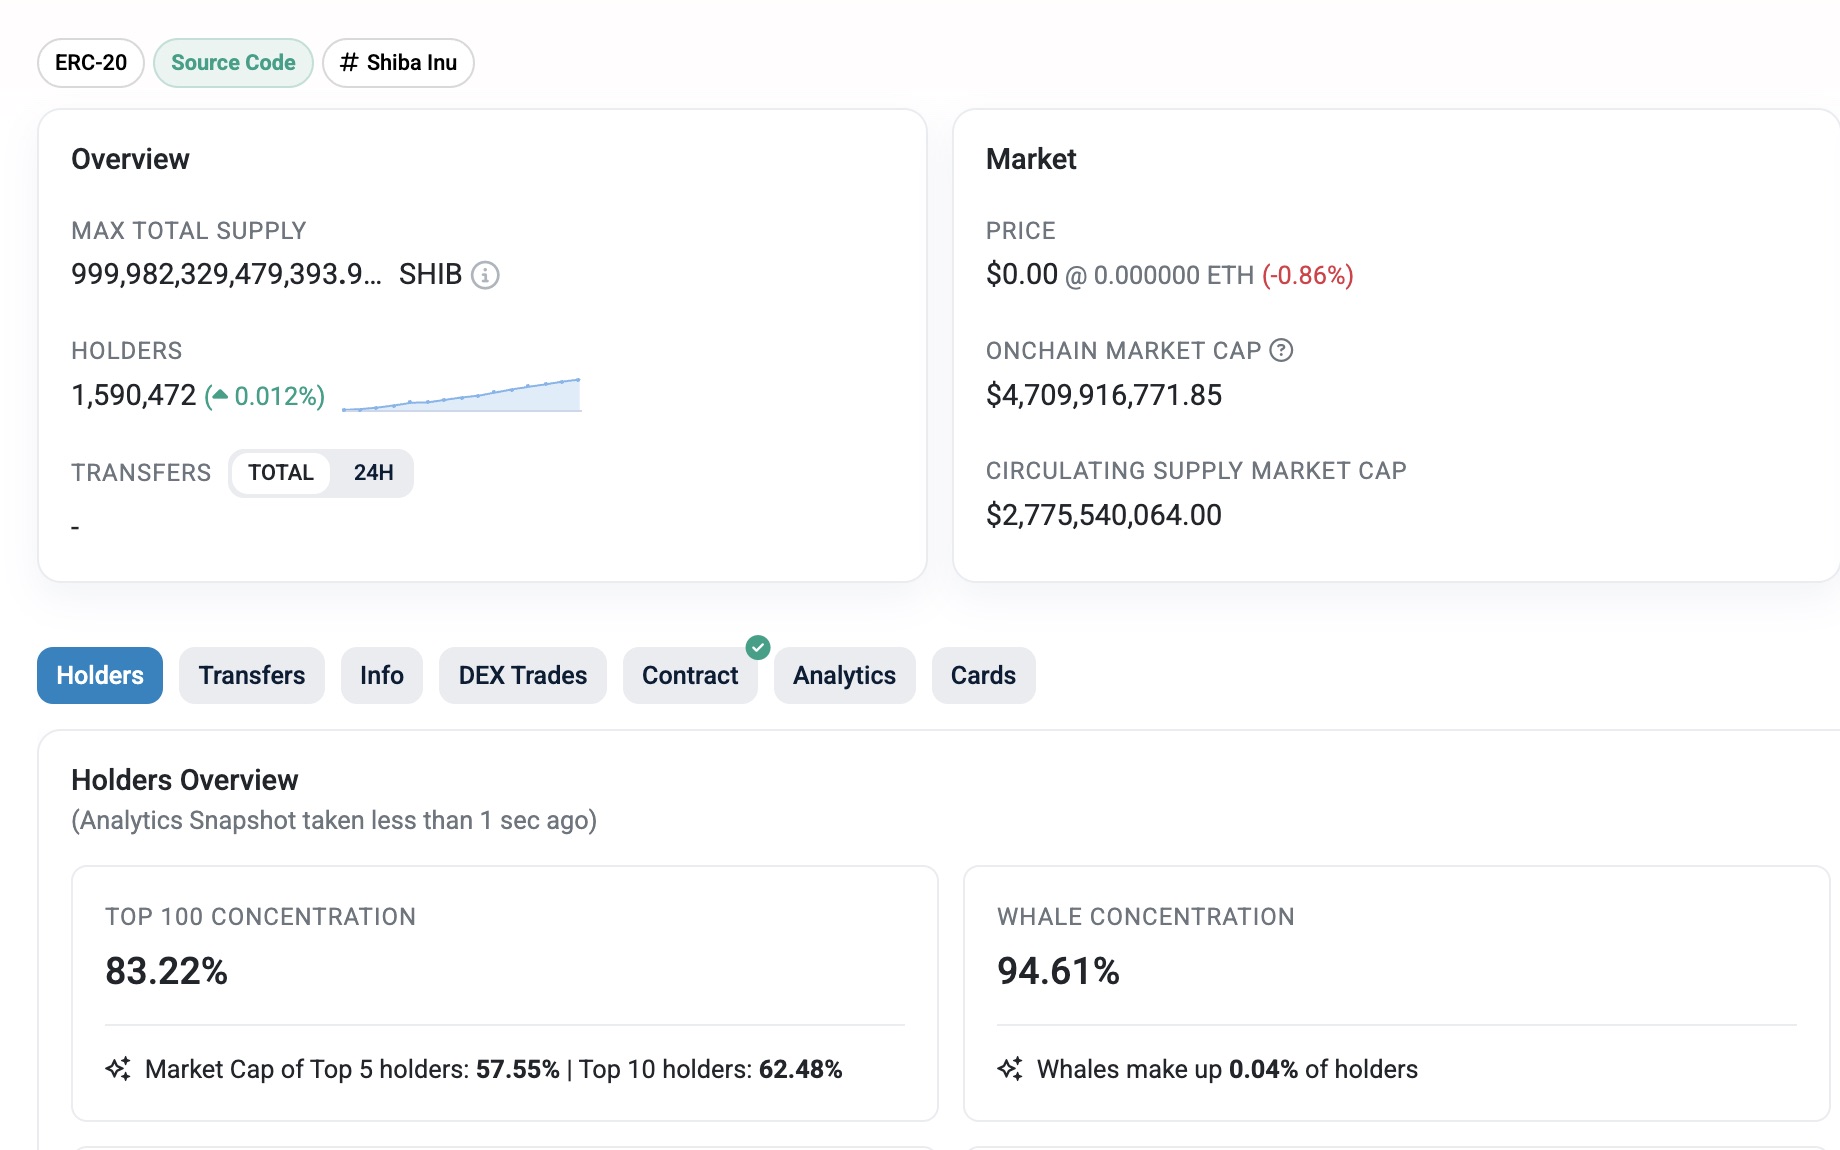Click the holders growth sparkline chart
Viewport: 1840px width, 1150px height.
[x=461, y=395]
